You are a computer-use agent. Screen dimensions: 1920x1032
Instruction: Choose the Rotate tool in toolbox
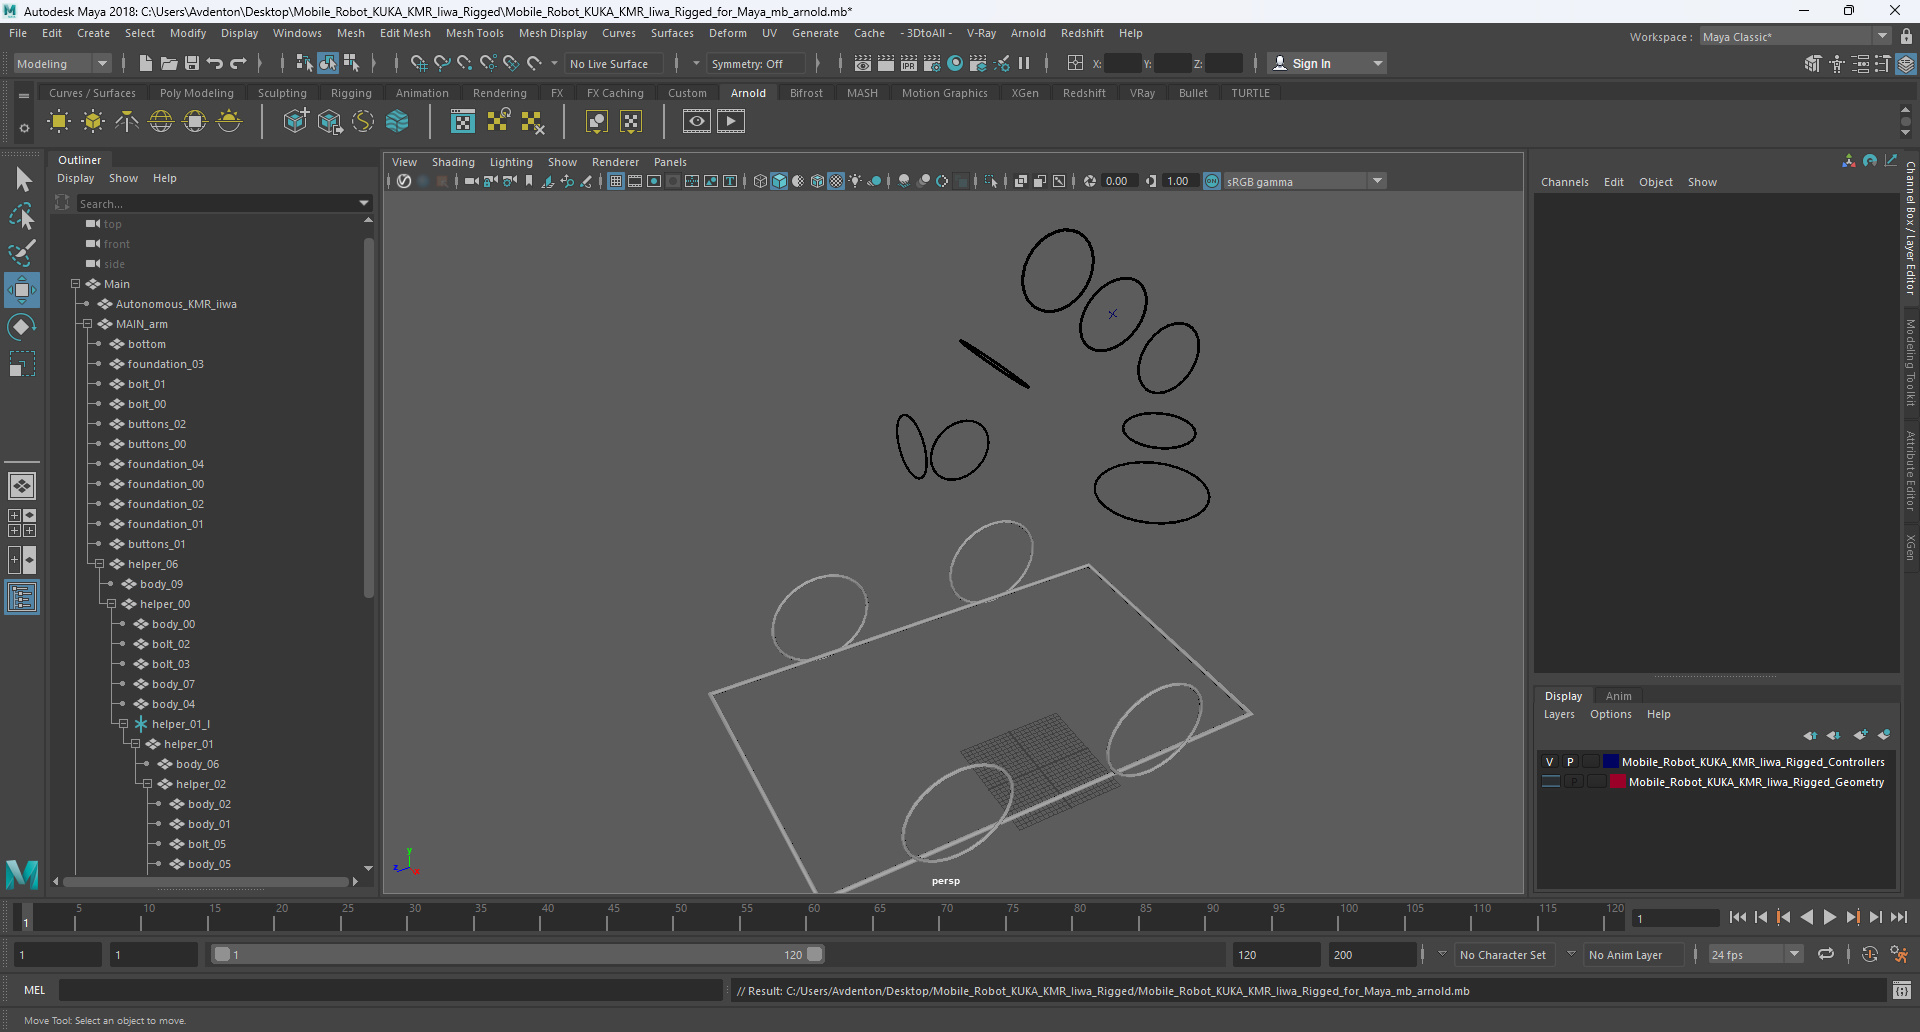coord(22,327)
